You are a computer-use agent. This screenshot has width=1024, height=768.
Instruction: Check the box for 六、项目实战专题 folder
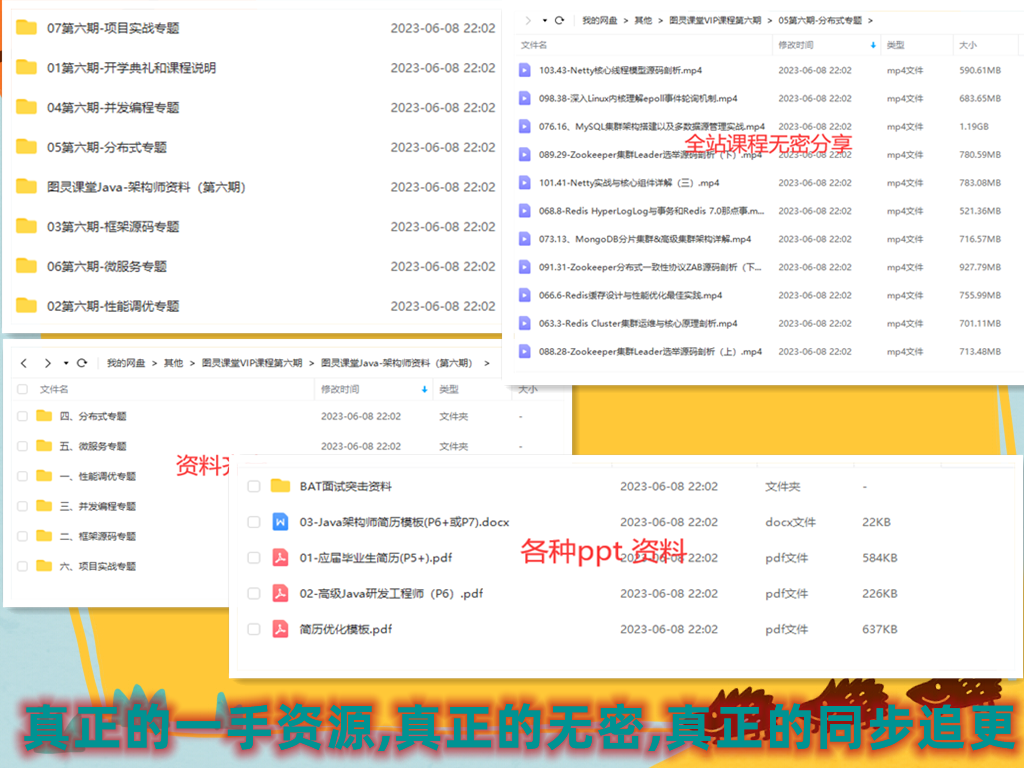coord(22,566)
